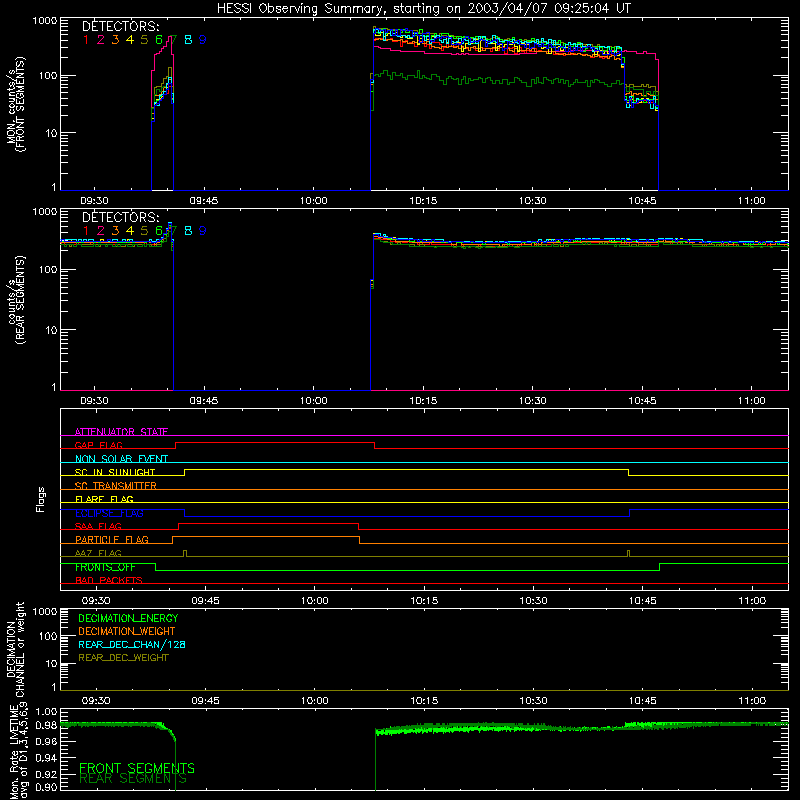800x800 pixels.
Task: Click the 10:30 tick under Flags panel
Action: coord(533,601)
